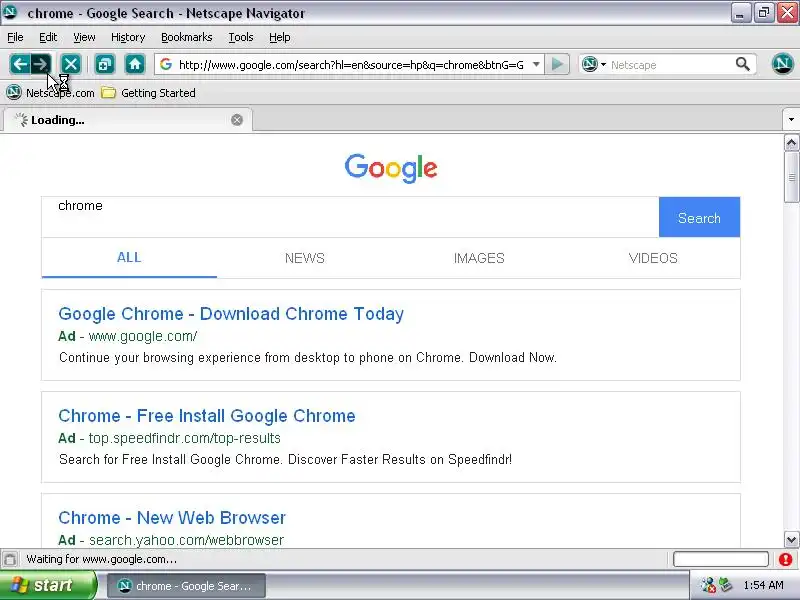Open Chrome - New Web Browser link
The height and width of the screenshot is (600, 800).
pyautogui.click(x=172, y=518)
